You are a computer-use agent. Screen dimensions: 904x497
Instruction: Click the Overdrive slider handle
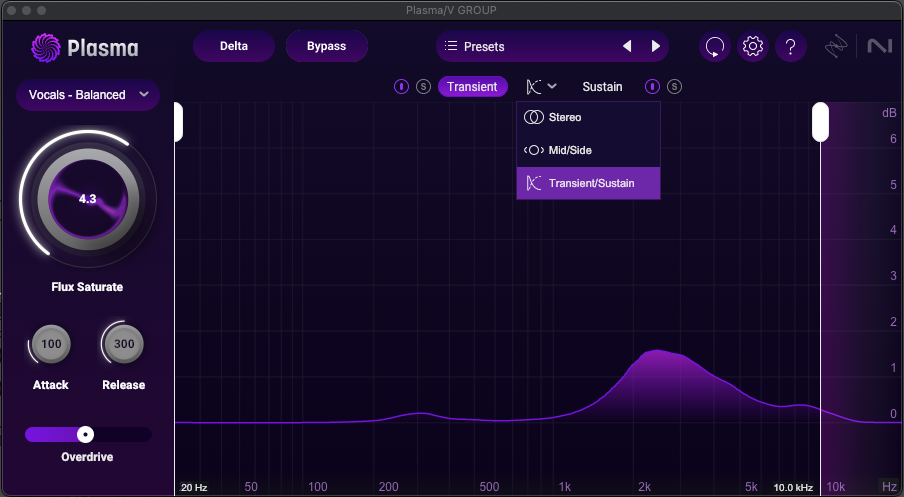pos(85,434)
